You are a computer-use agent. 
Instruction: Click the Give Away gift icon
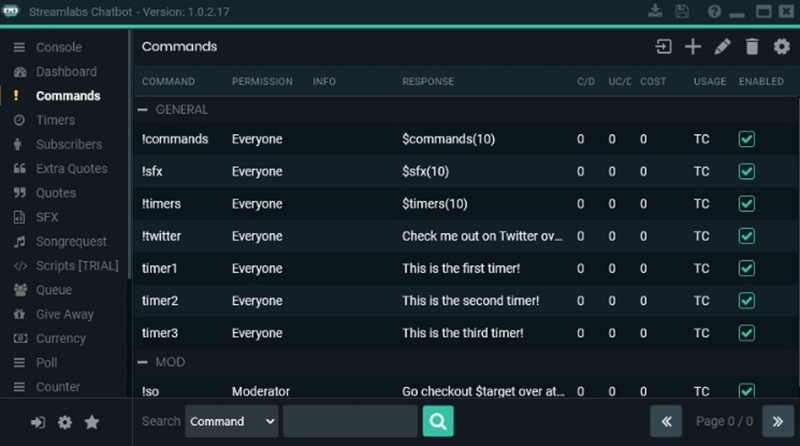[x=19, y=314]
